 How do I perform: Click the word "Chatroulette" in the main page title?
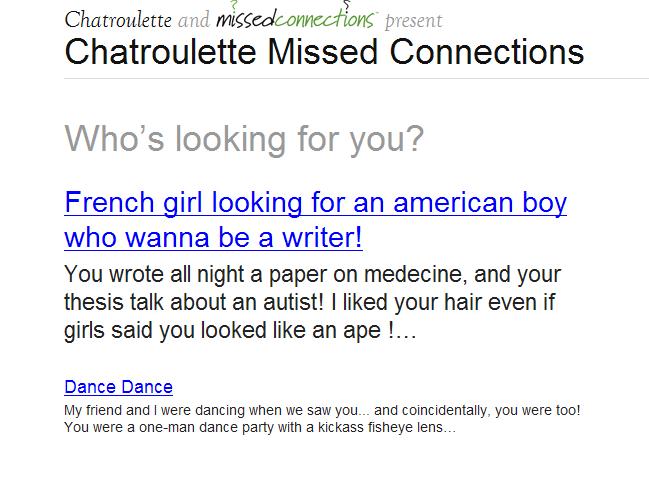pos(161,52)
